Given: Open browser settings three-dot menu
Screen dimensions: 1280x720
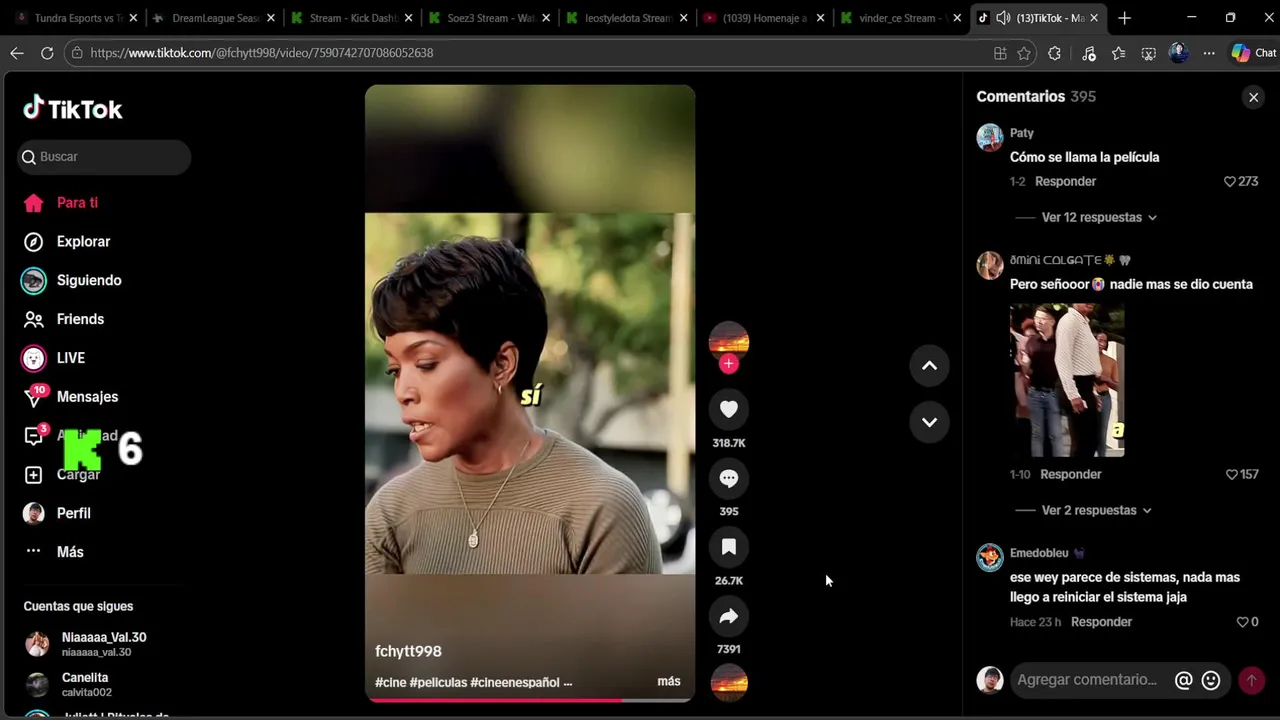Looking at the screenshot, I should (1209, 53).
